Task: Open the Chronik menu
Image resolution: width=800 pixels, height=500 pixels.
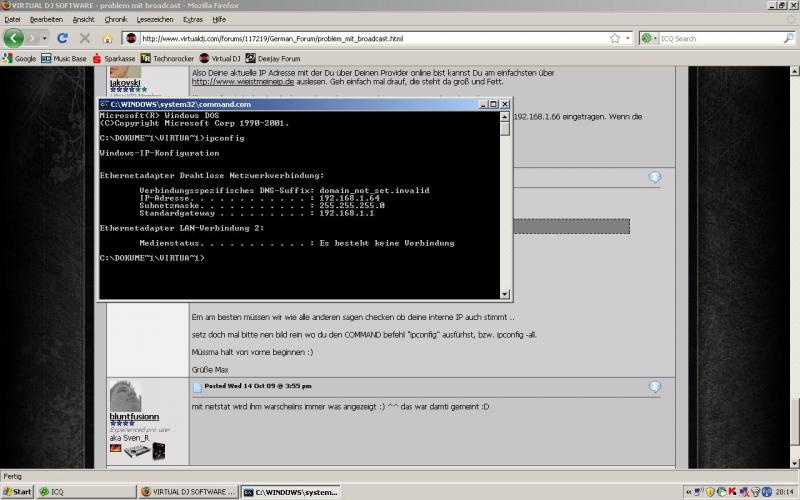Action: point(116,19)
